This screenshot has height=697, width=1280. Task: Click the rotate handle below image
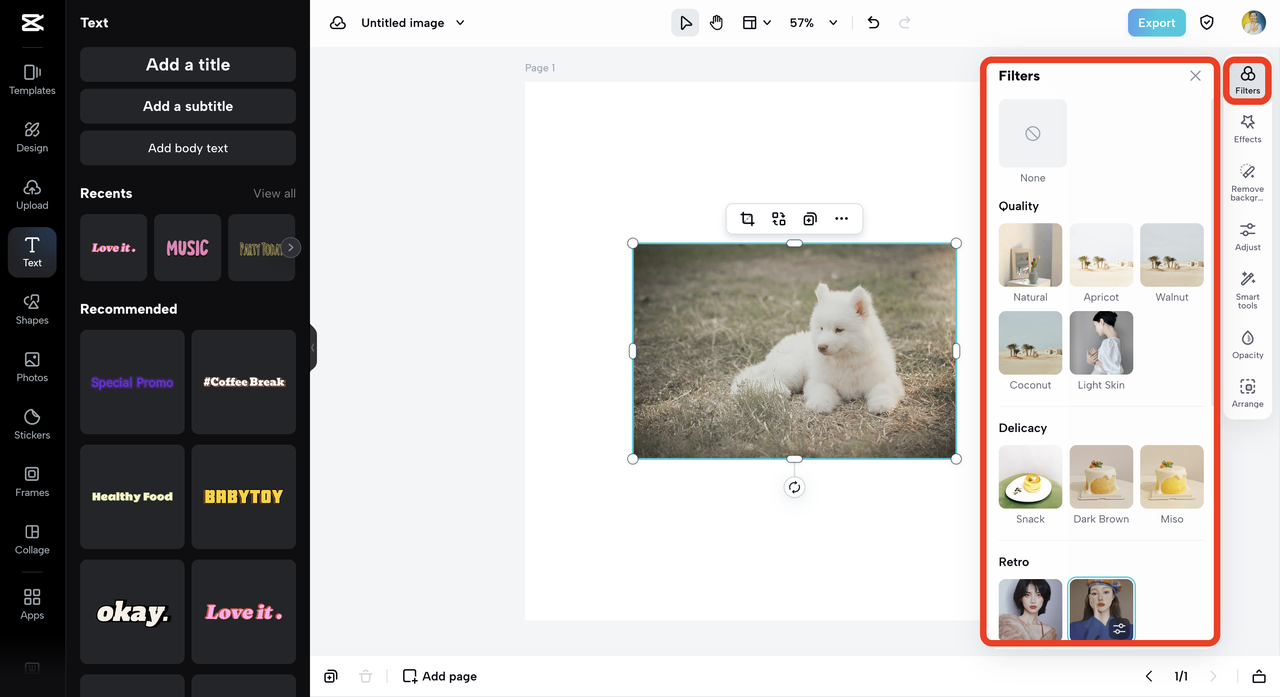click(794, 488)
